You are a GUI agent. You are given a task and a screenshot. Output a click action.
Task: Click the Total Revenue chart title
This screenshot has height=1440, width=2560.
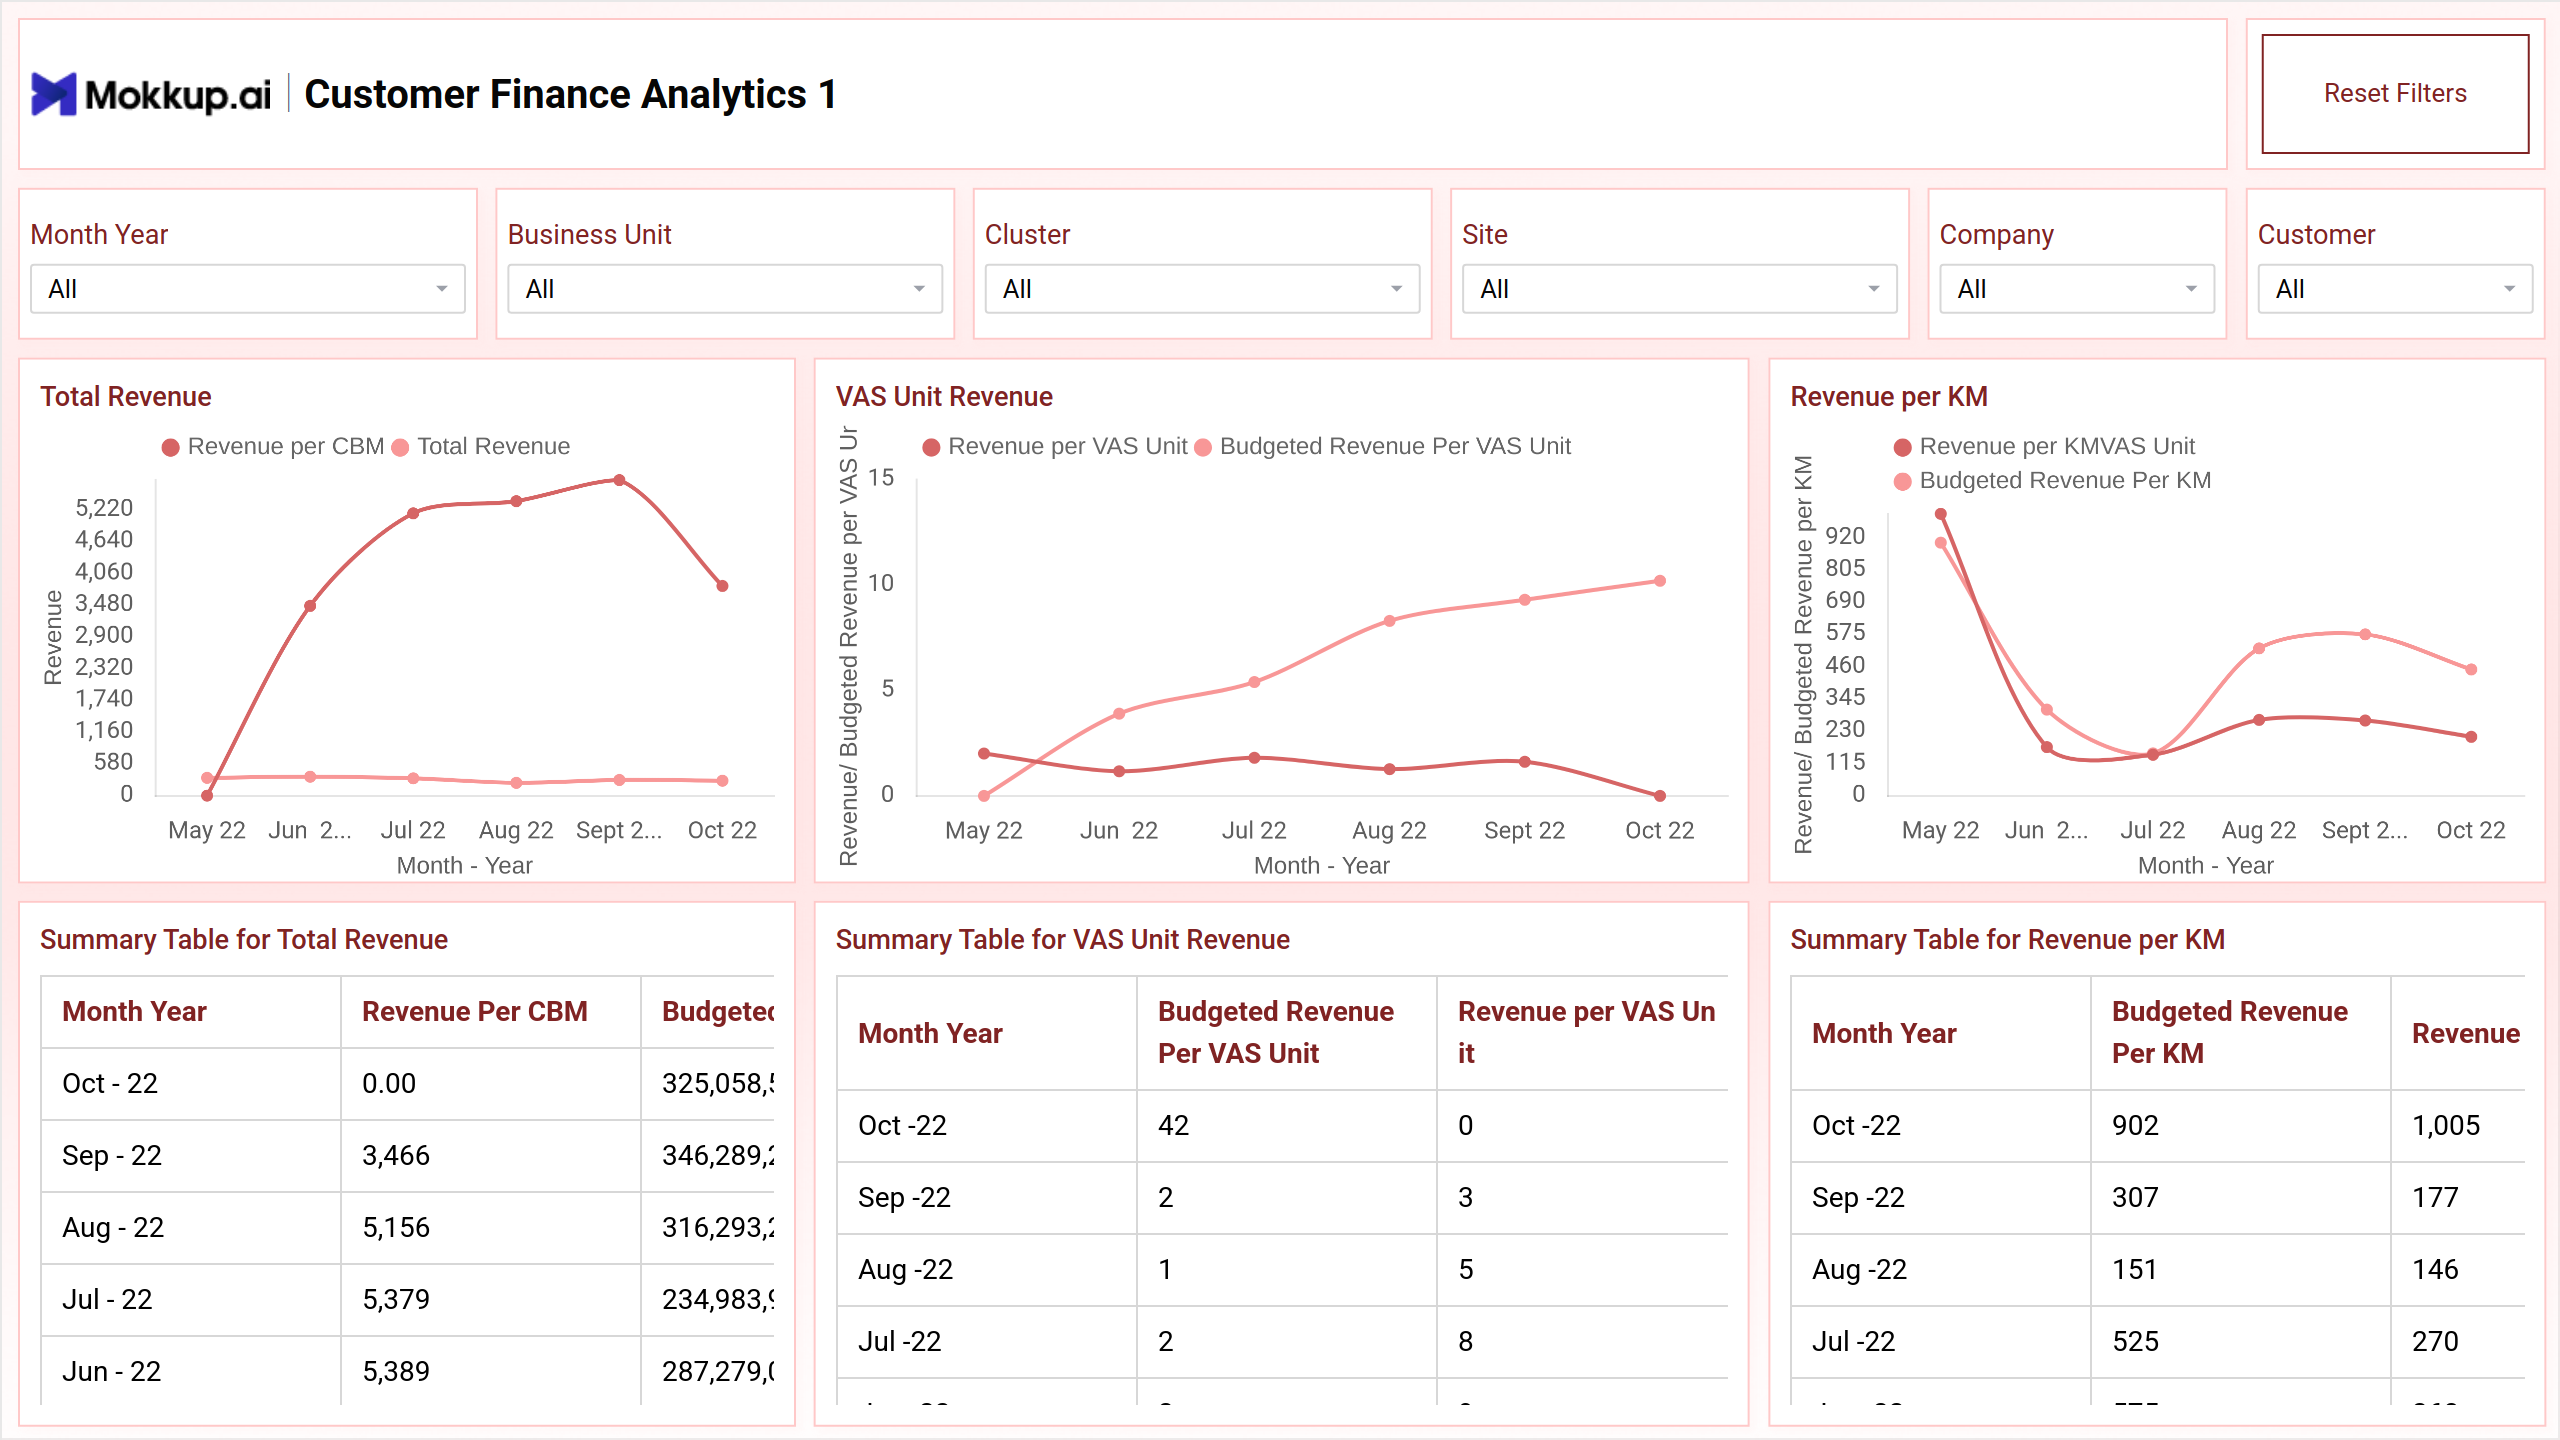coord(126,397)
